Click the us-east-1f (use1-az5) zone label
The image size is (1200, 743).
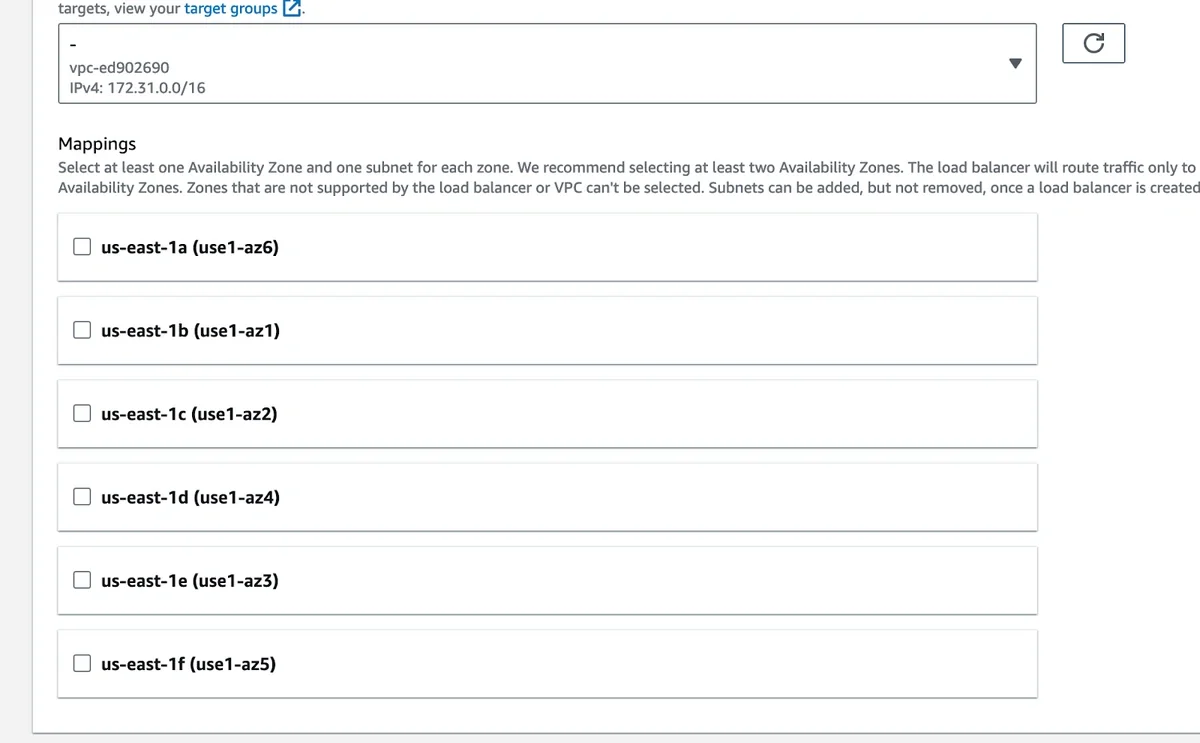188,662
